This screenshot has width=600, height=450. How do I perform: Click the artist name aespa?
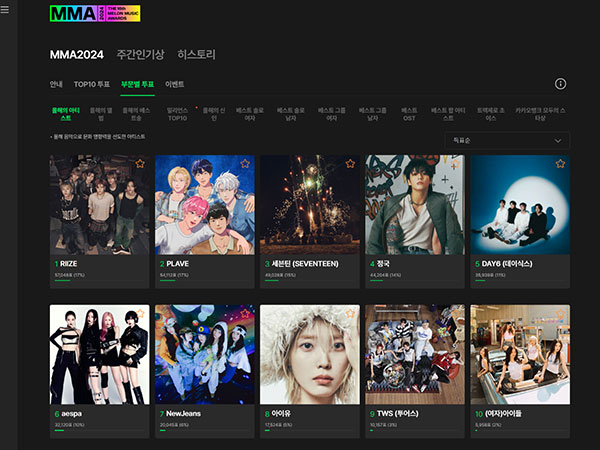(x=72, y=414)
